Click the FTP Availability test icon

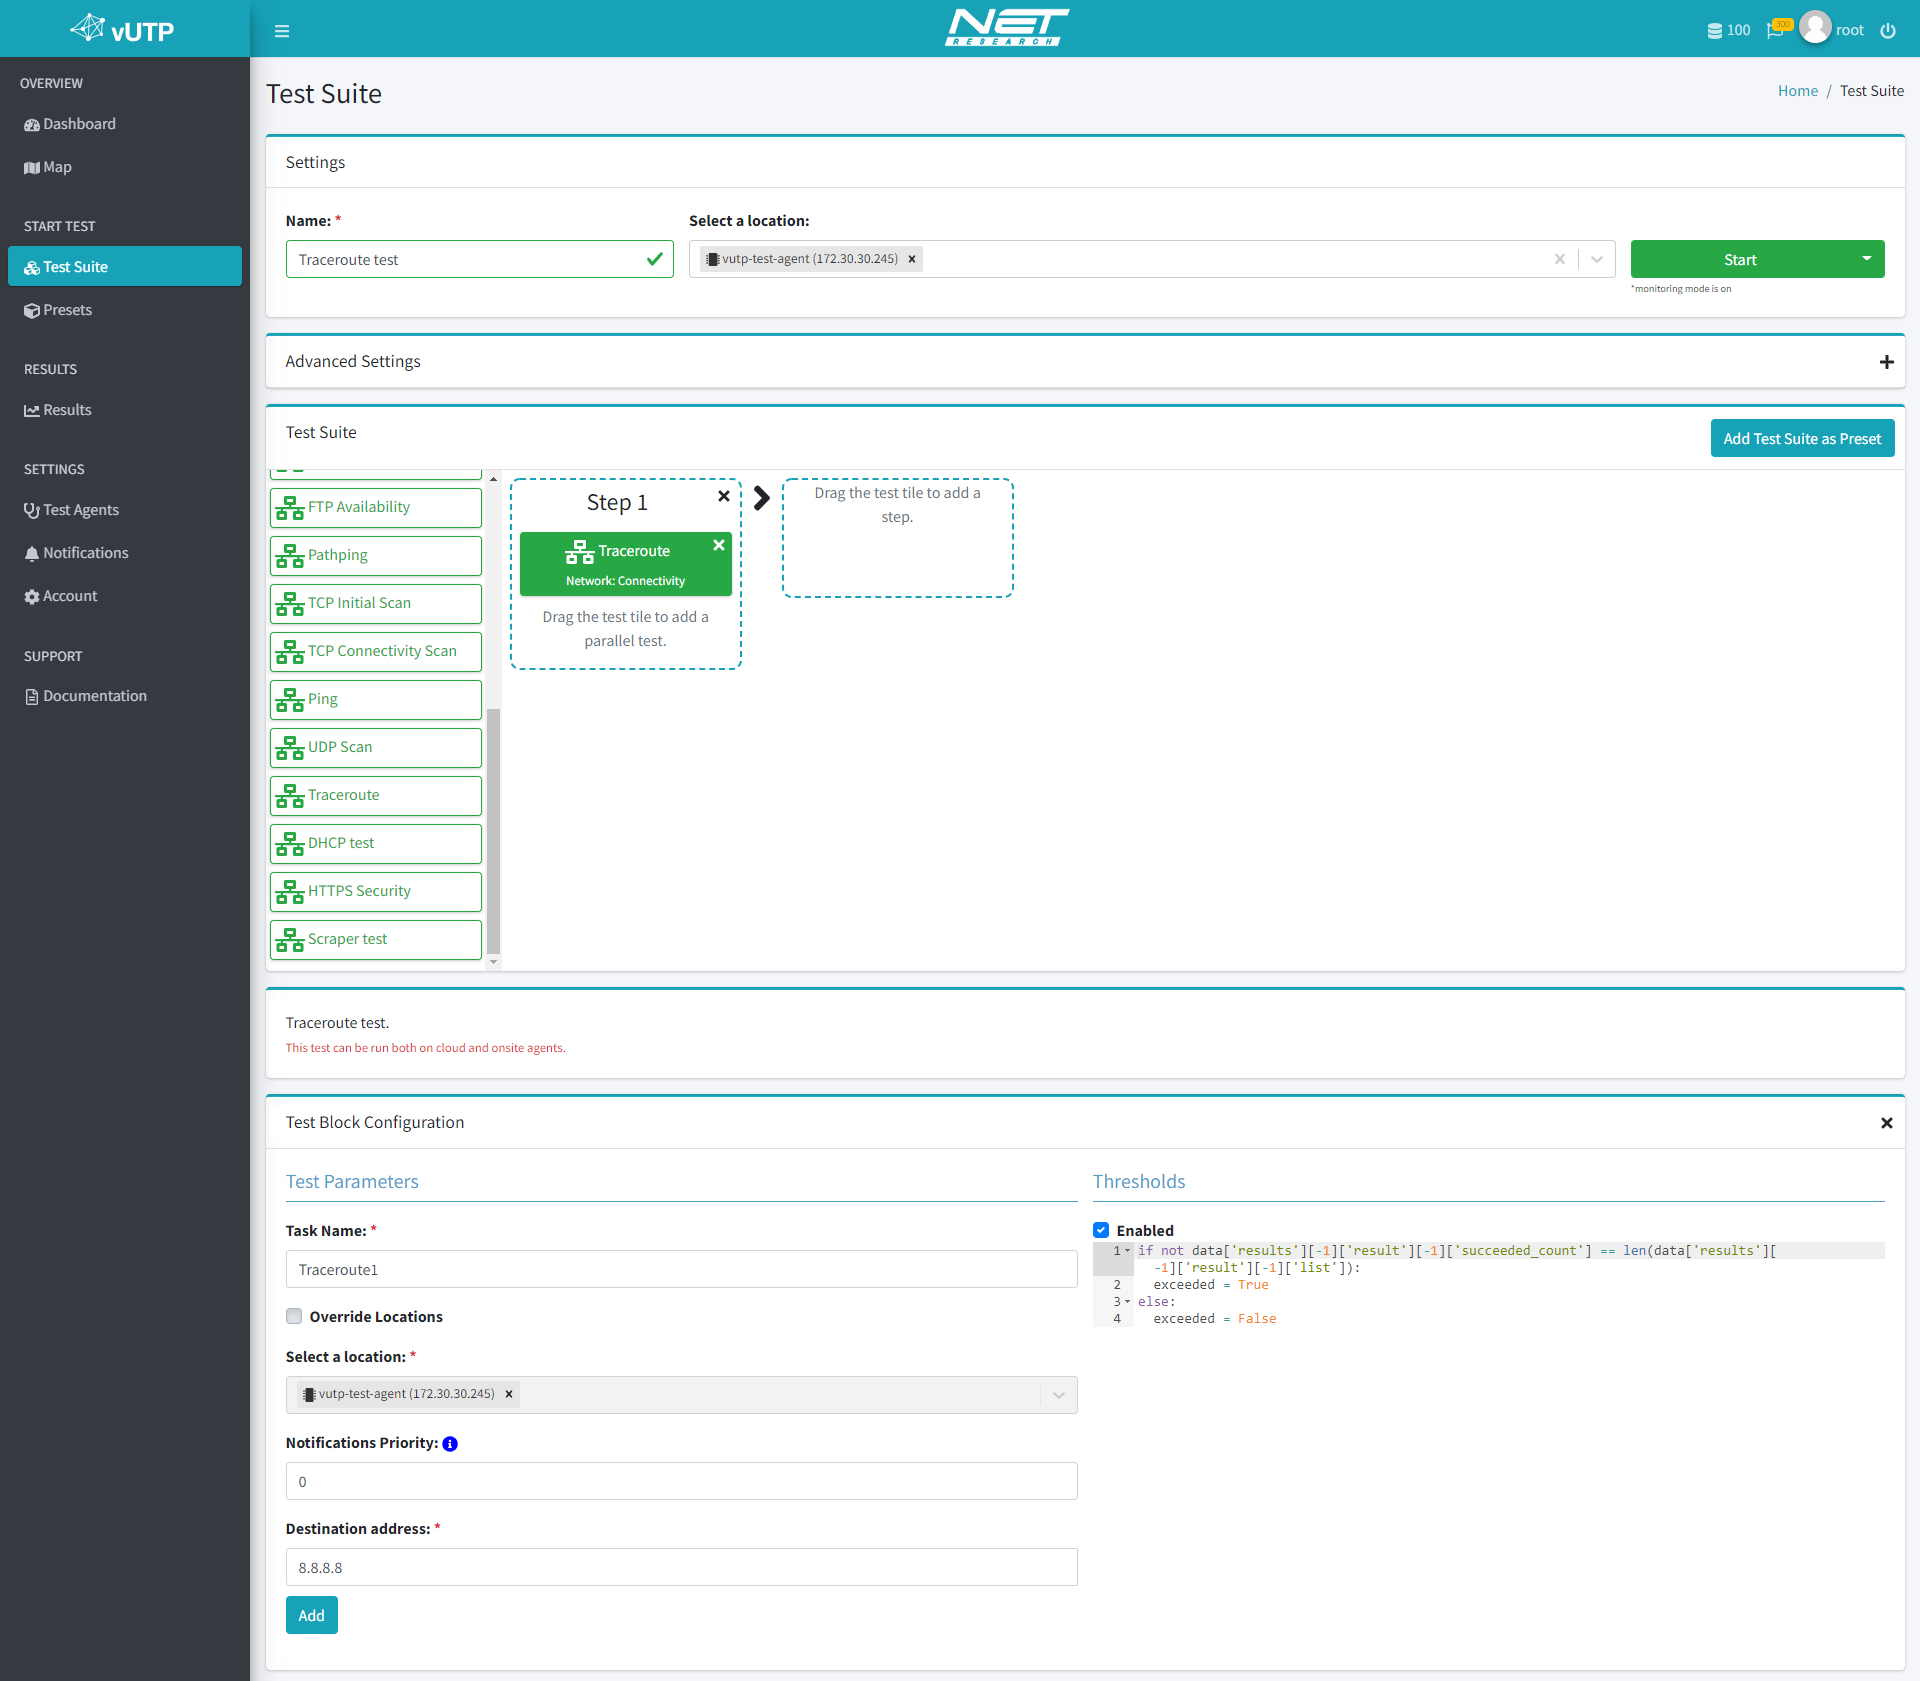(289, 506)
